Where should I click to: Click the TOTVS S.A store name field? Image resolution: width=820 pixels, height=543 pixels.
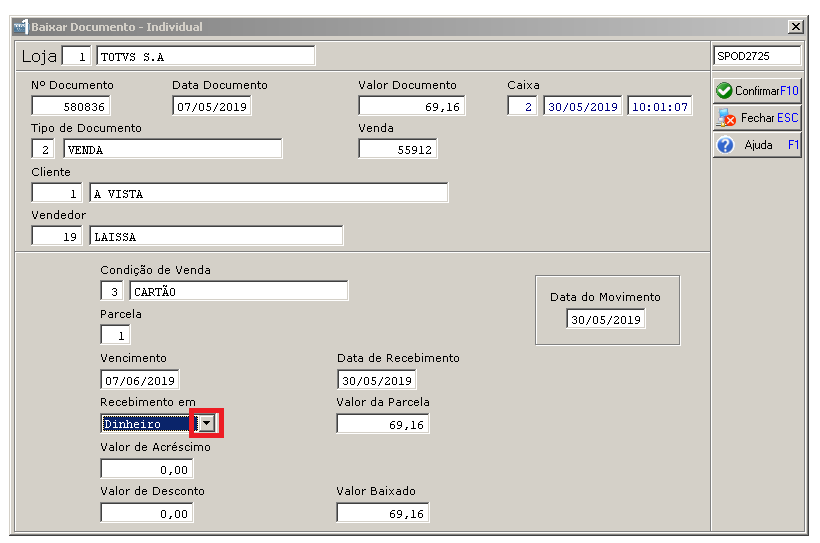pyautogui.click(x=206, y=56)
